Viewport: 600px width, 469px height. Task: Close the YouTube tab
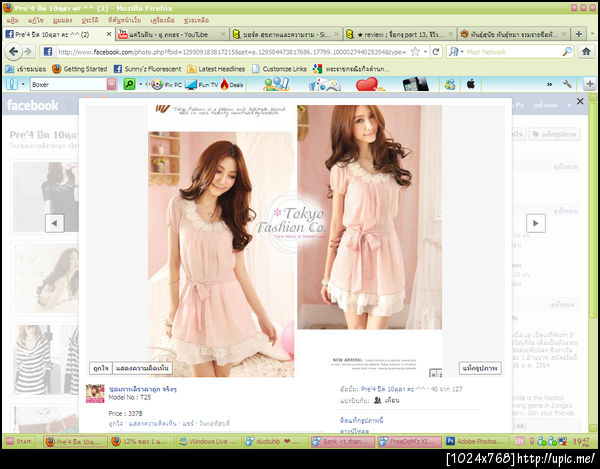pos(223,34)
